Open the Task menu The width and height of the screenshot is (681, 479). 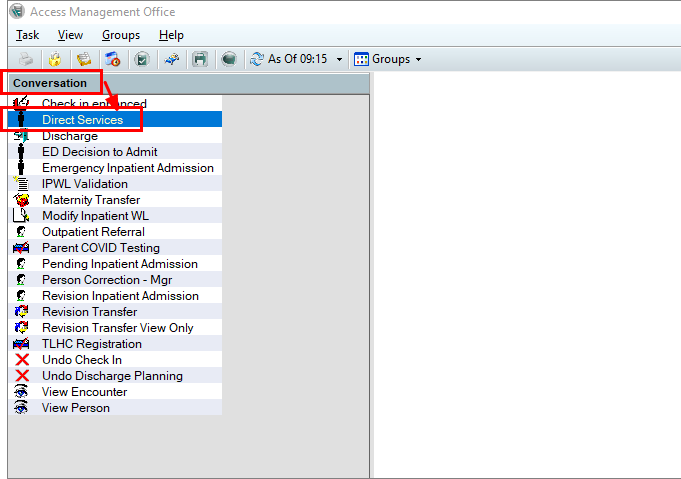tap(28, 35)
